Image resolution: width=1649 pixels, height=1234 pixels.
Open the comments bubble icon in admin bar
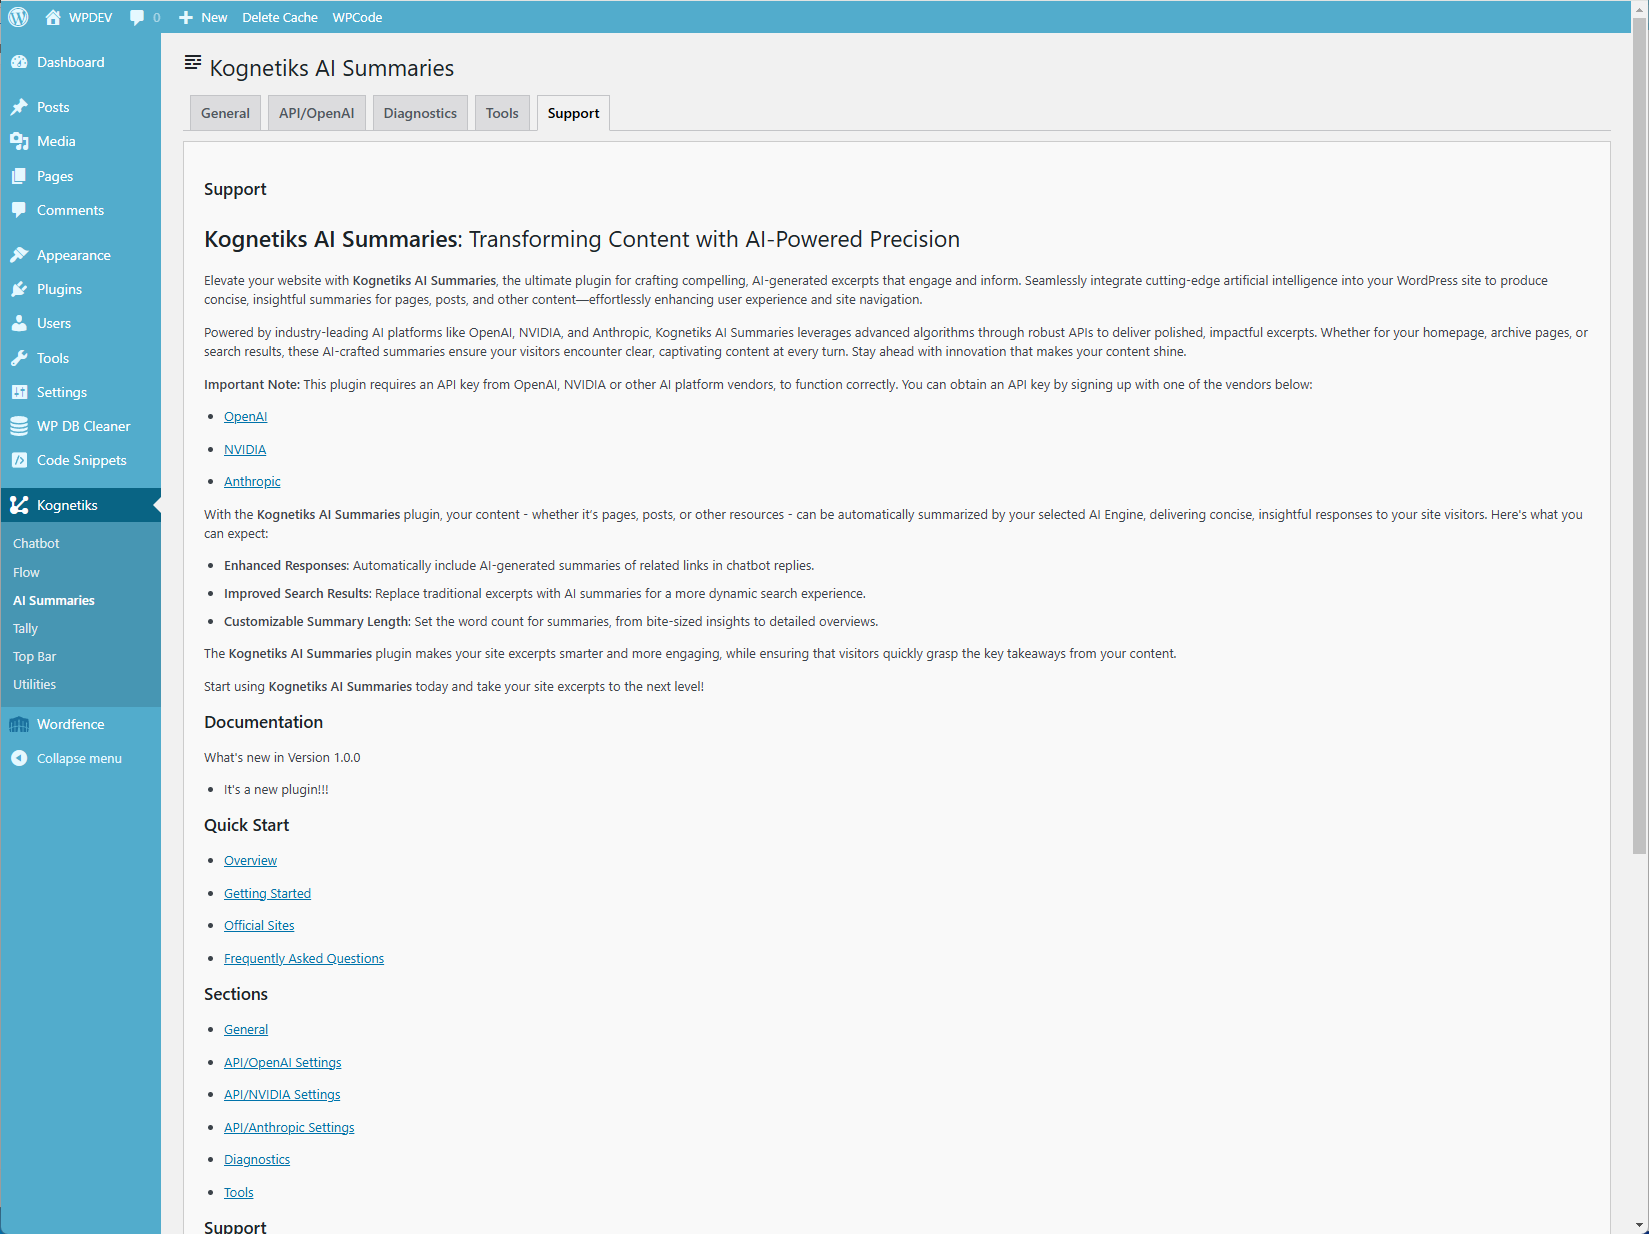[137, 17]
